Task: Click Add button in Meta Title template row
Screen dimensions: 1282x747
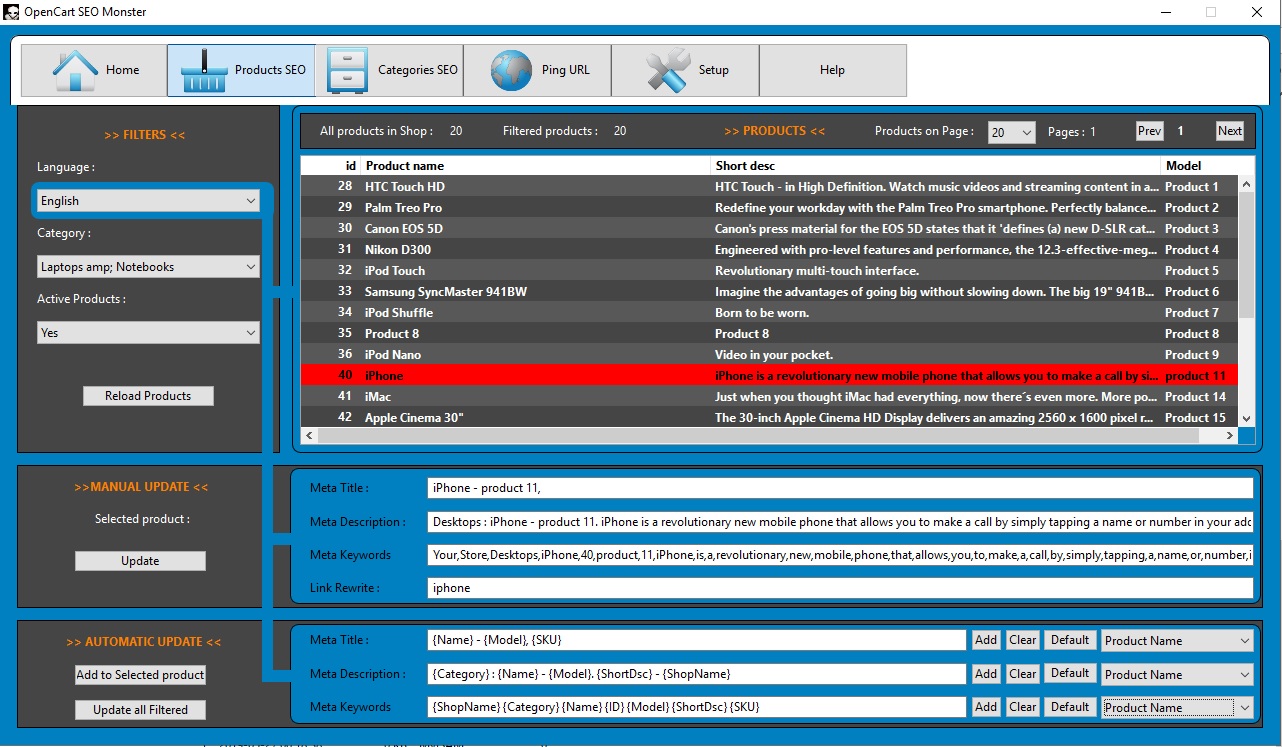Action: point(986,640)
